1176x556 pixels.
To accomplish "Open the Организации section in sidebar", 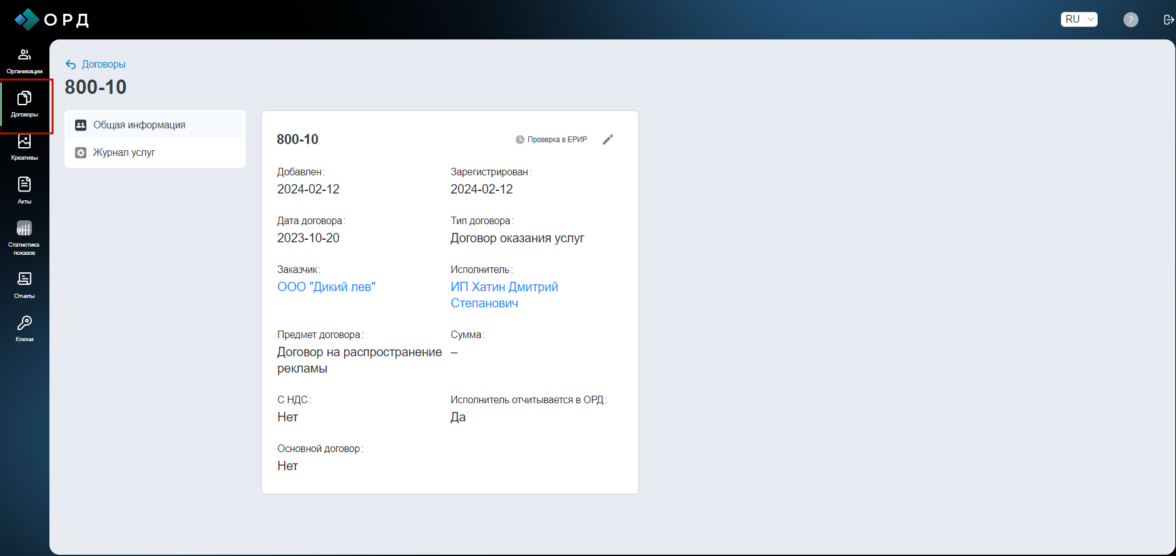I will pos(24,62).
